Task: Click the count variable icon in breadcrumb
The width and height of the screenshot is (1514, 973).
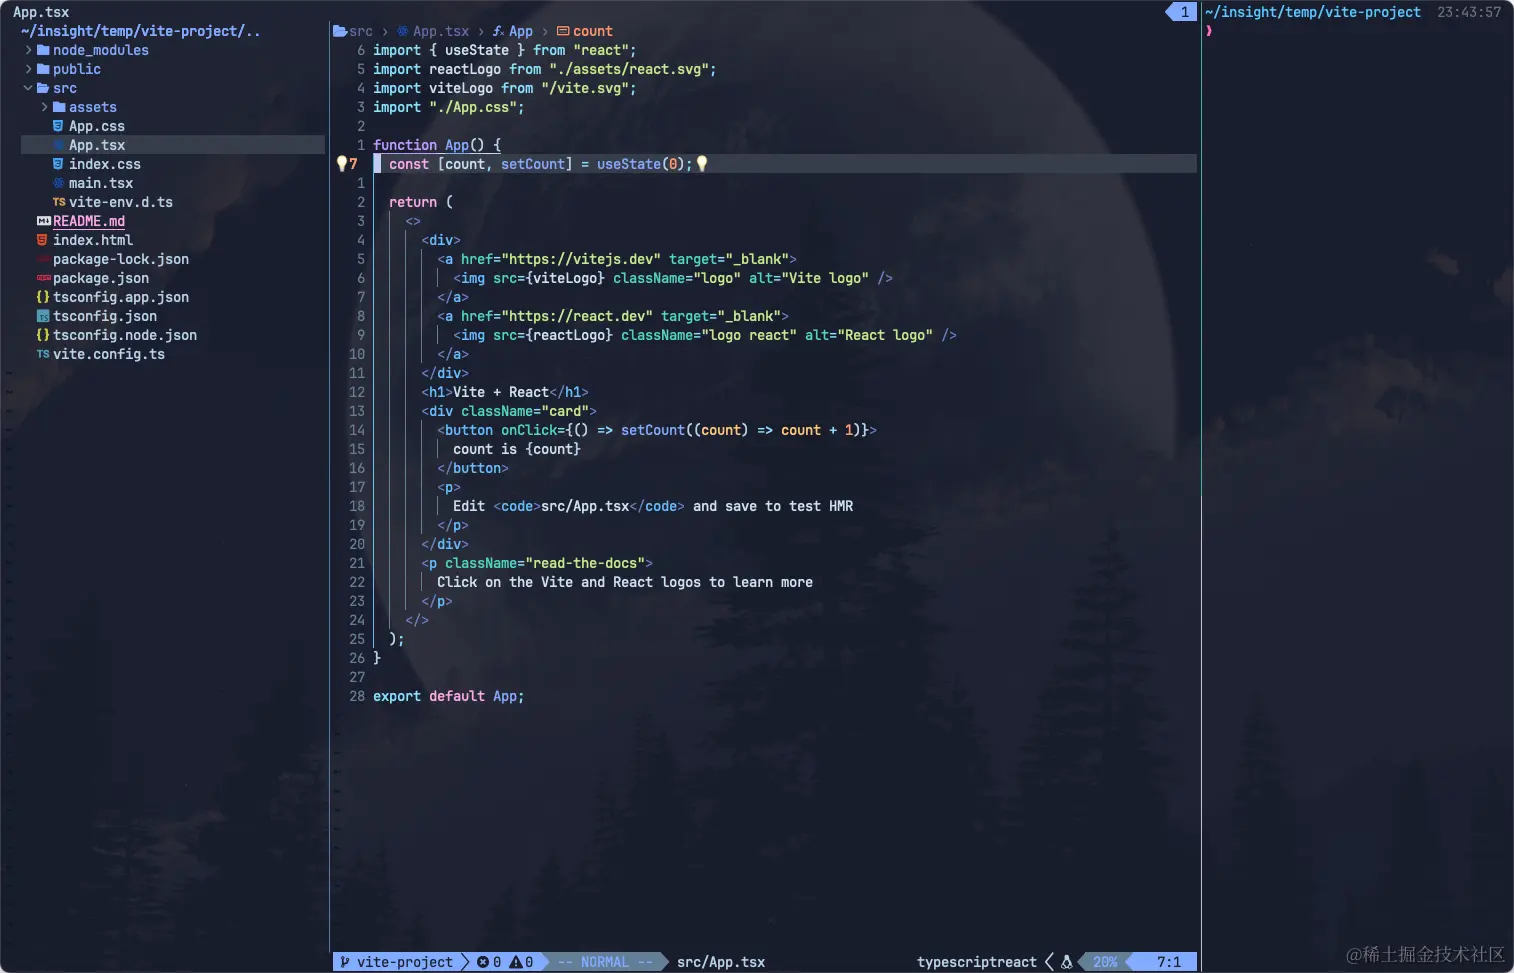Action: [x=563, y=31]
